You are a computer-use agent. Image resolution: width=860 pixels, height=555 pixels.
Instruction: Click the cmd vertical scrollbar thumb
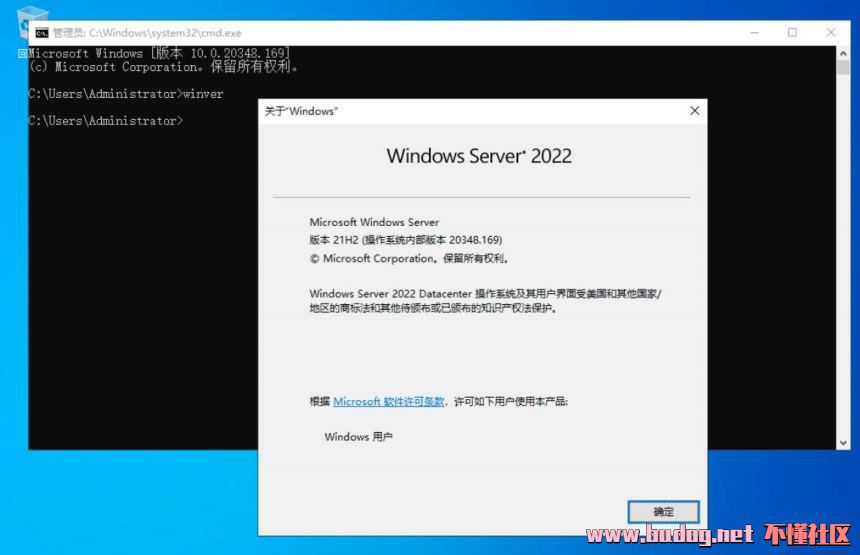pyautogui.click(x=843, y=68)
